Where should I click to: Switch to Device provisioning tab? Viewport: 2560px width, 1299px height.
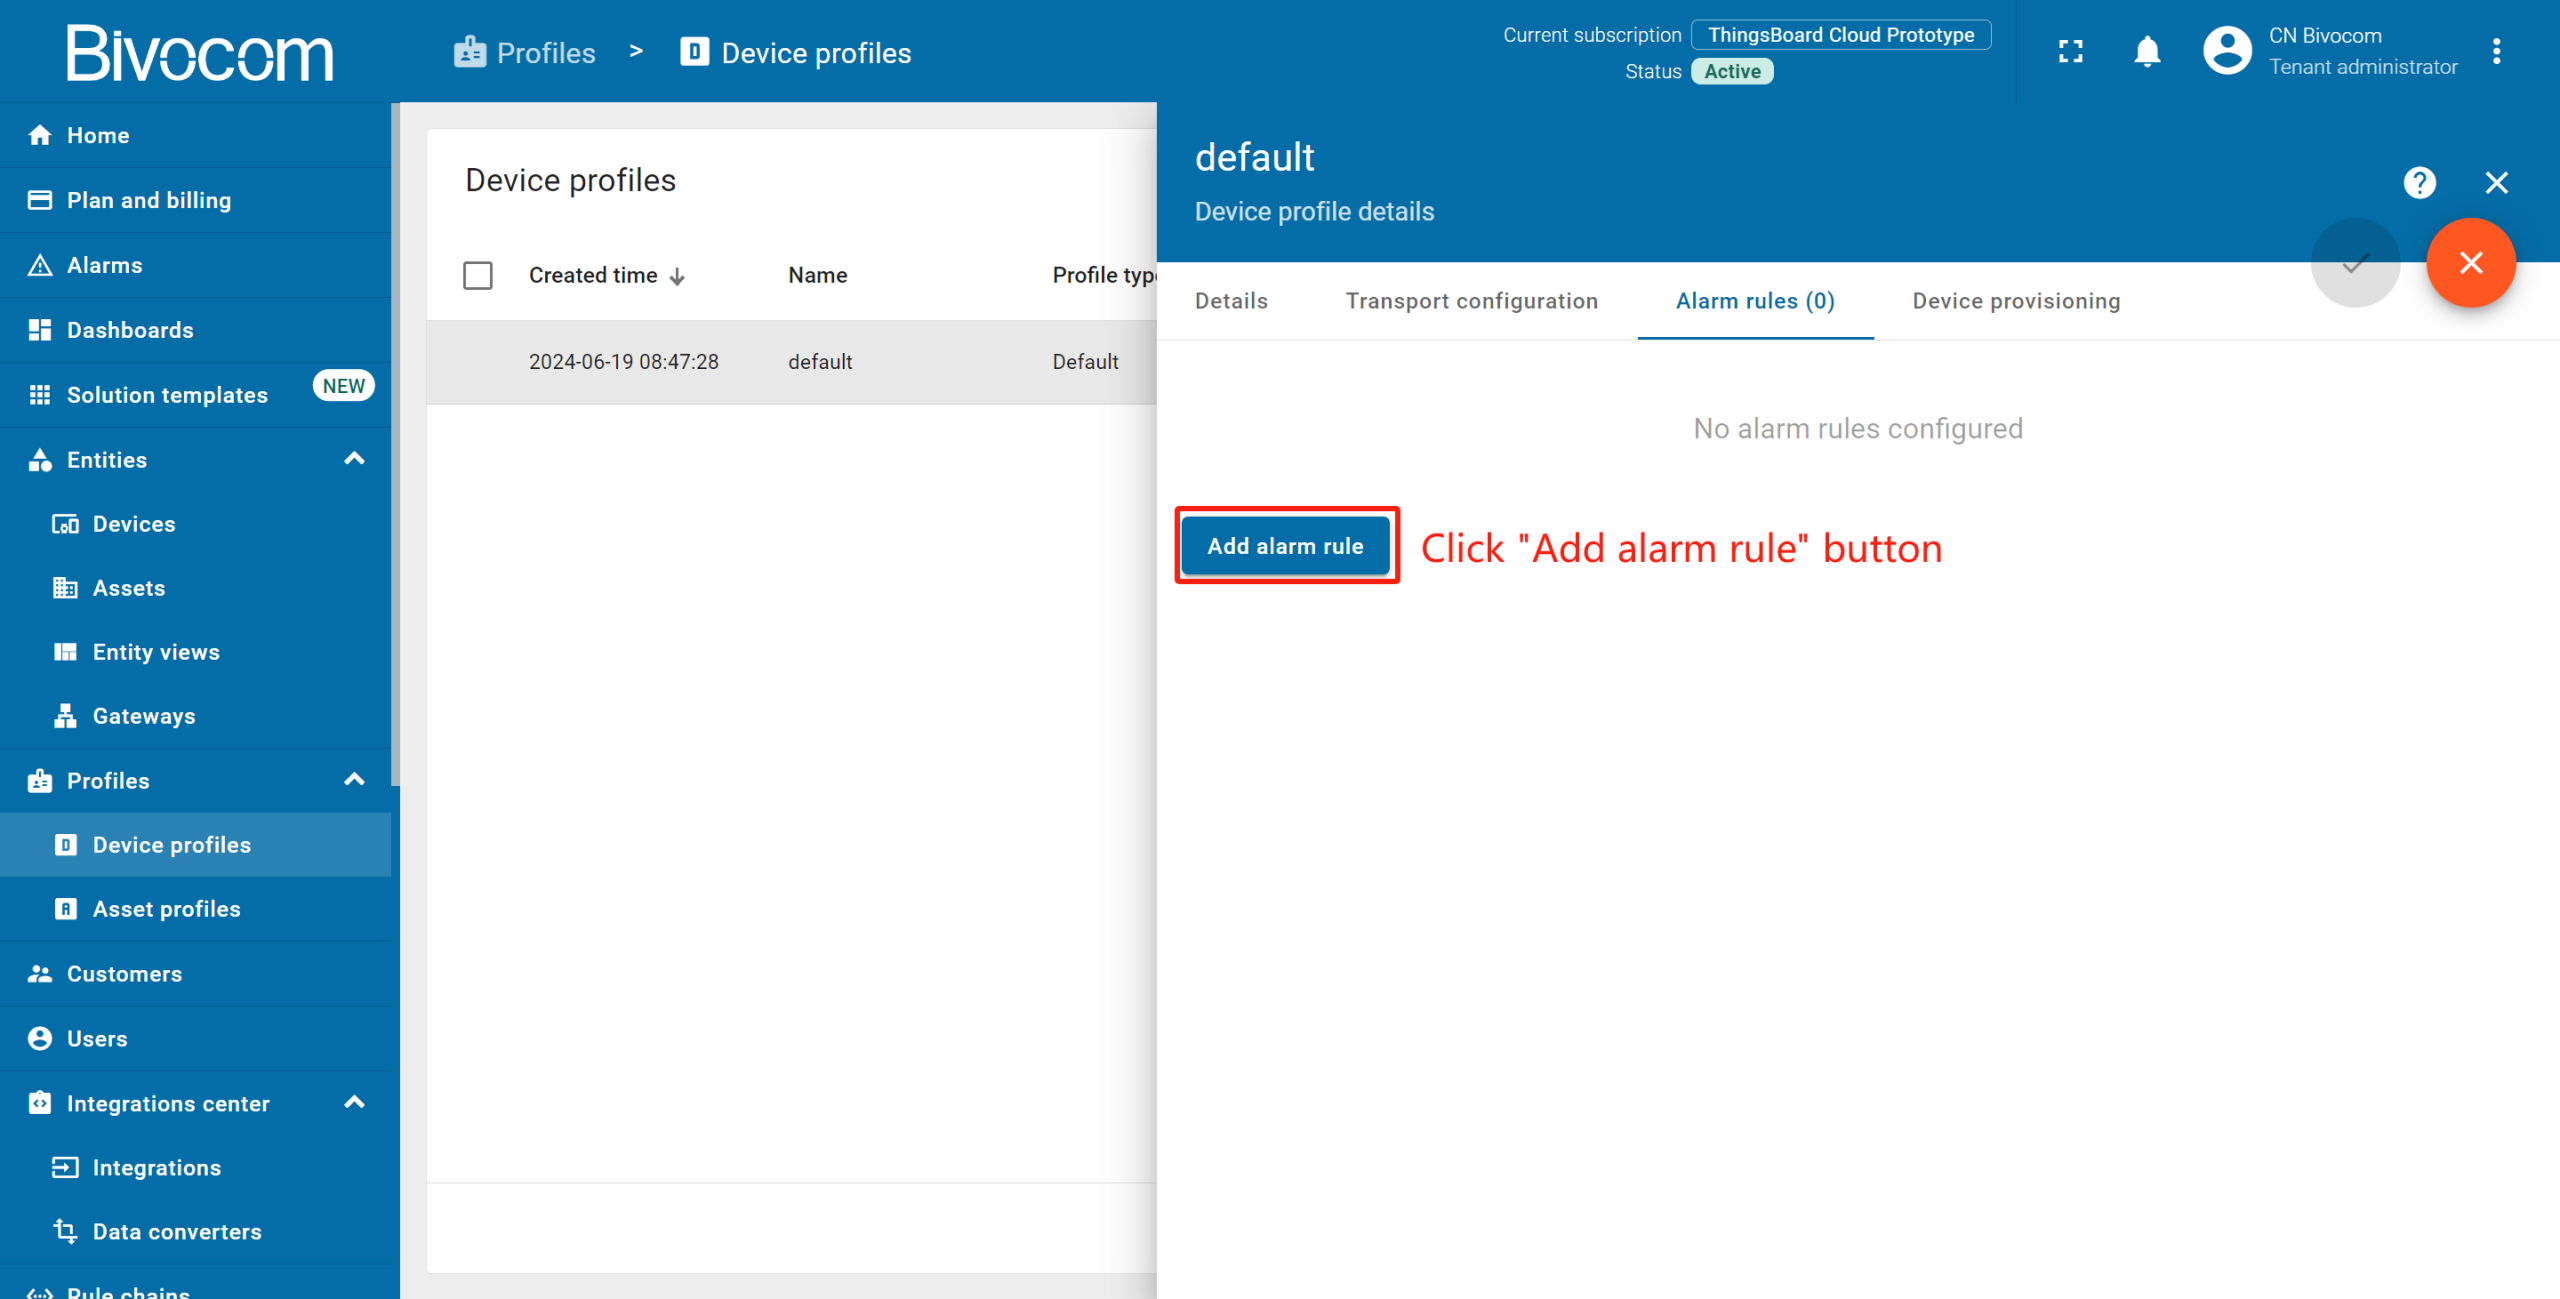click(x=2016, y=301)
